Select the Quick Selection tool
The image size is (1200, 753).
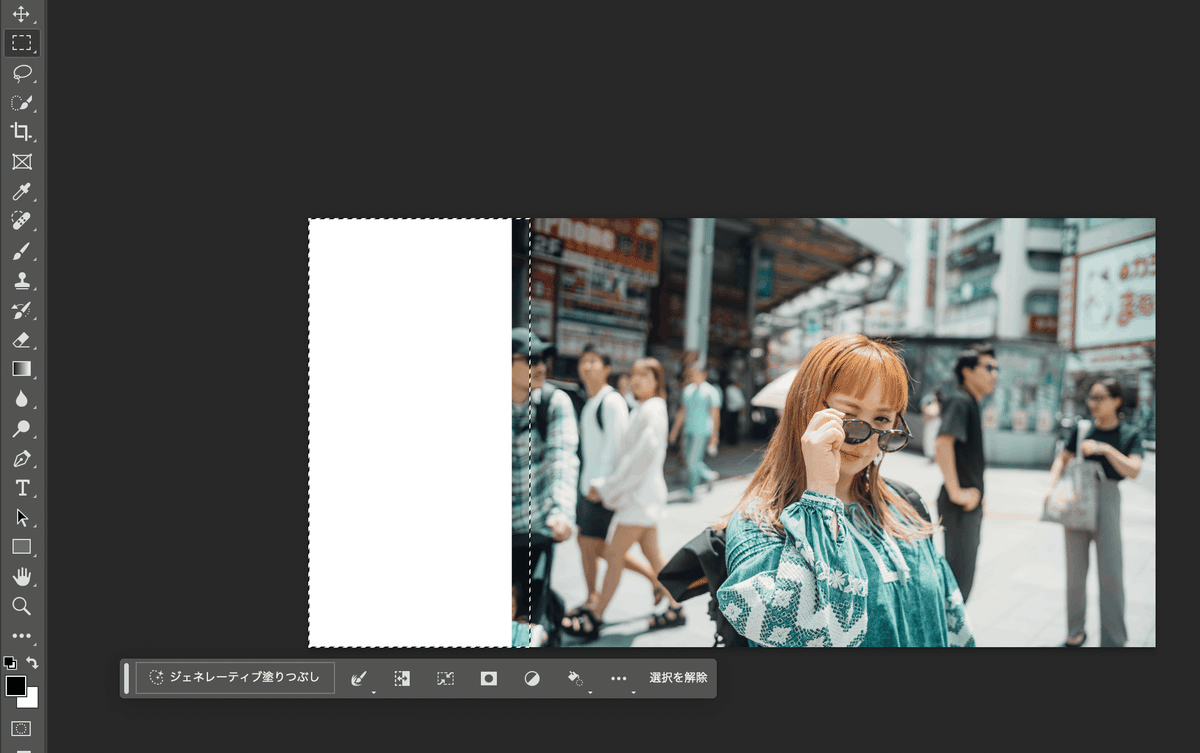21,102
